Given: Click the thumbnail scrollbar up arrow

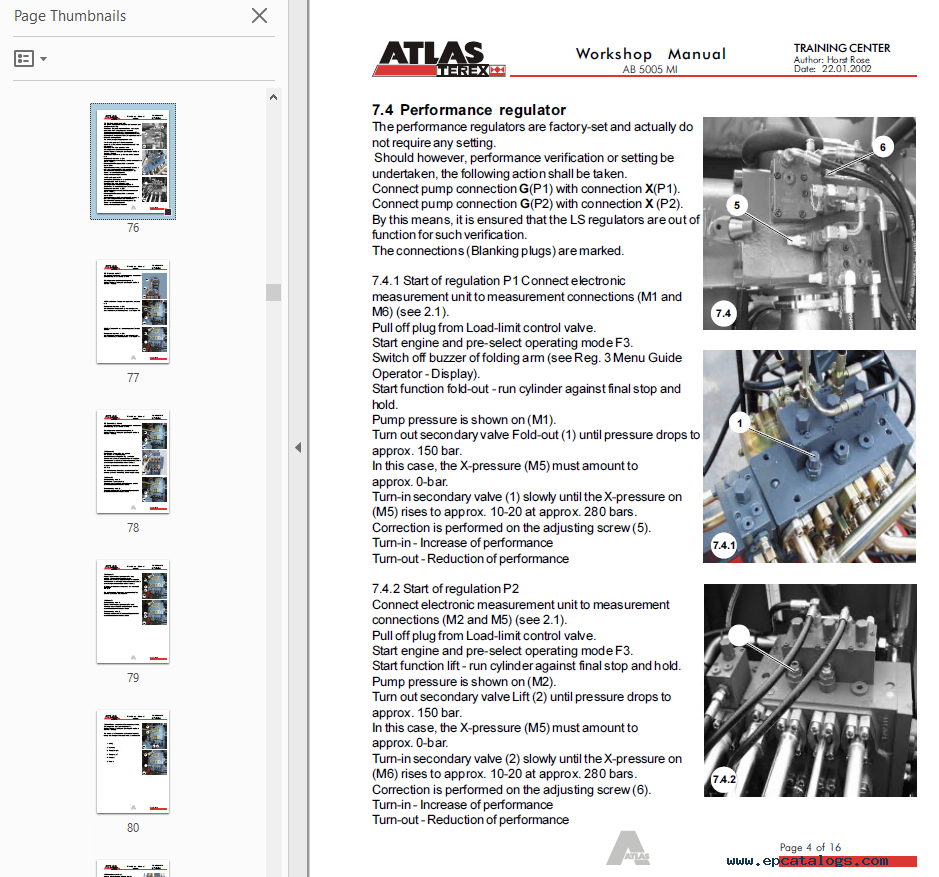Looking at the screenshot, I should coord(274,97).
